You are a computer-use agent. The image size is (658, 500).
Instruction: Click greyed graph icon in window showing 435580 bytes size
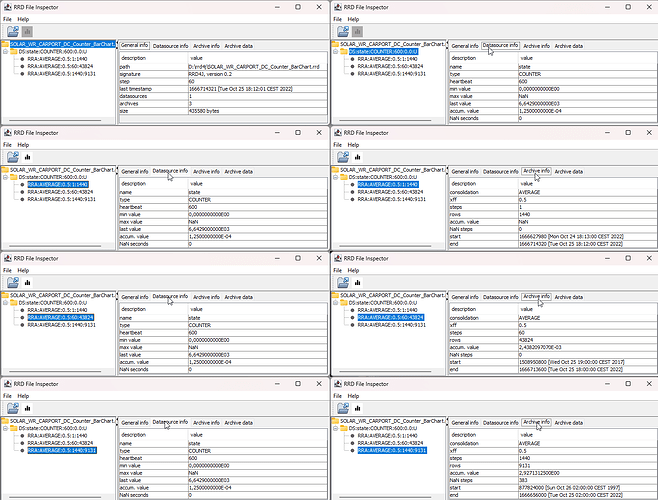[27, 31]
